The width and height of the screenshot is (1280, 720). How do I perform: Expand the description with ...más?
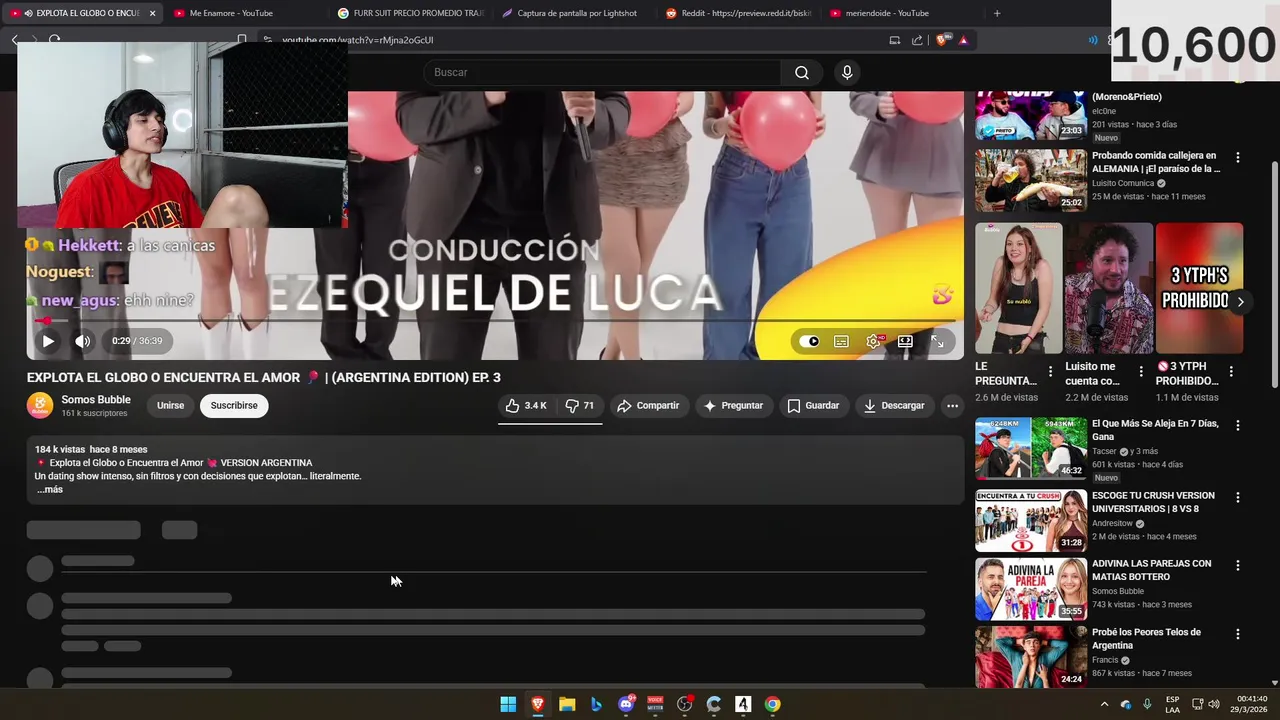coord(50,489)
